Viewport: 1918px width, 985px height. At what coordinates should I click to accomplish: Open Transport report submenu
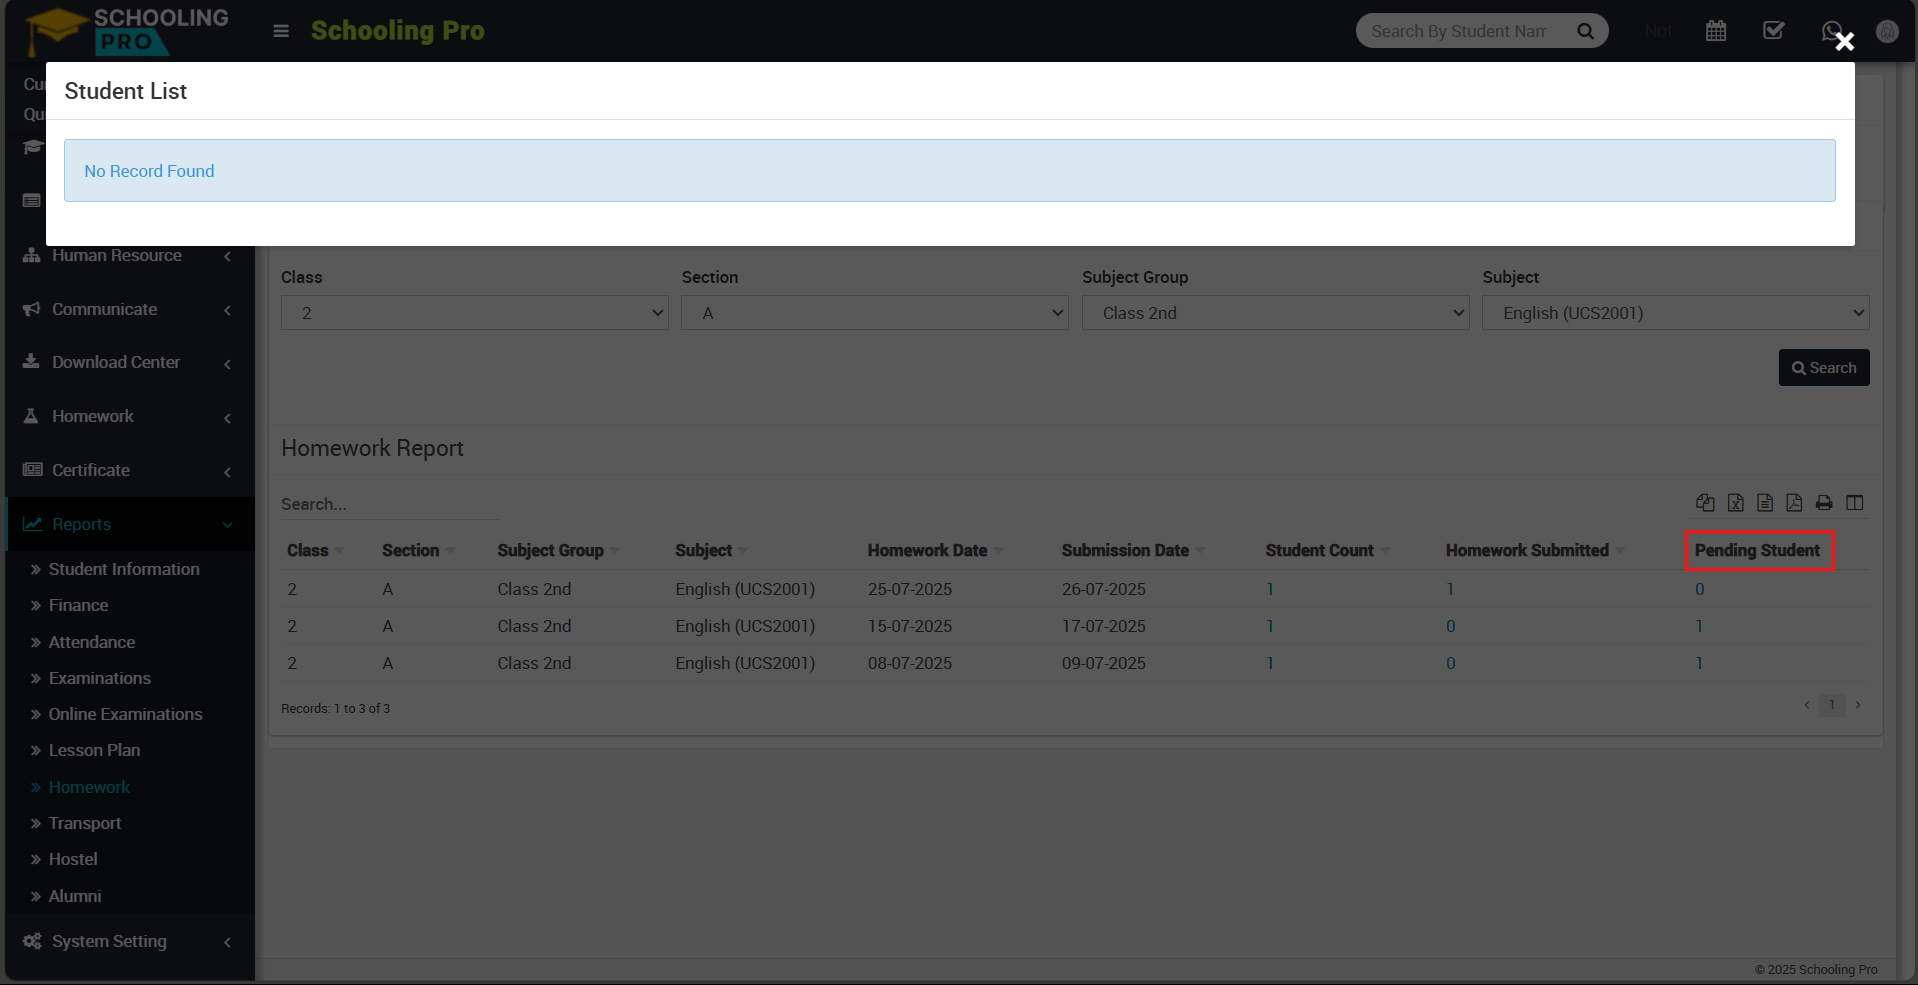point(85,823)
